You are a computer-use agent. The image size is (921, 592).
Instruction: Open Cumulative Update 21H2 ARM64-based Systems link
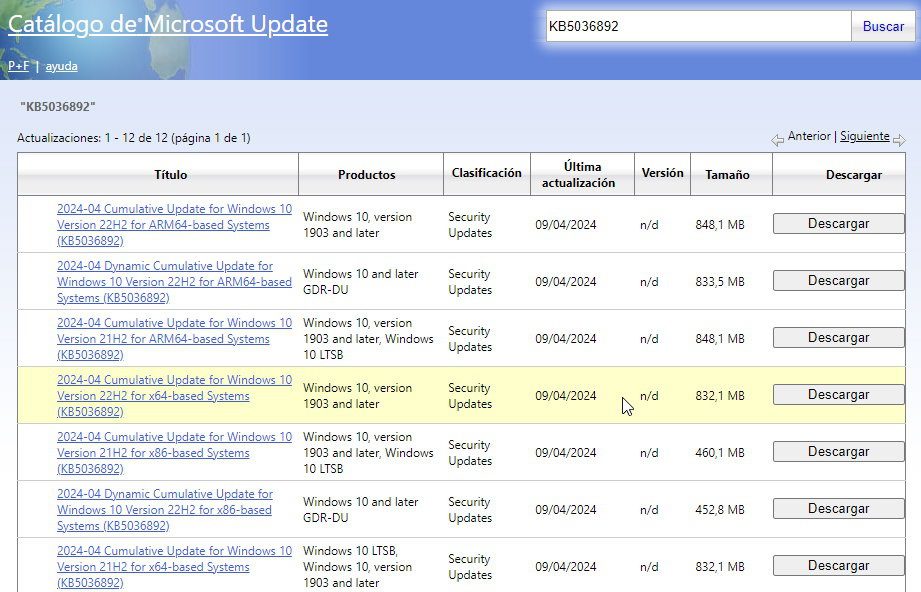pos(174,339)
